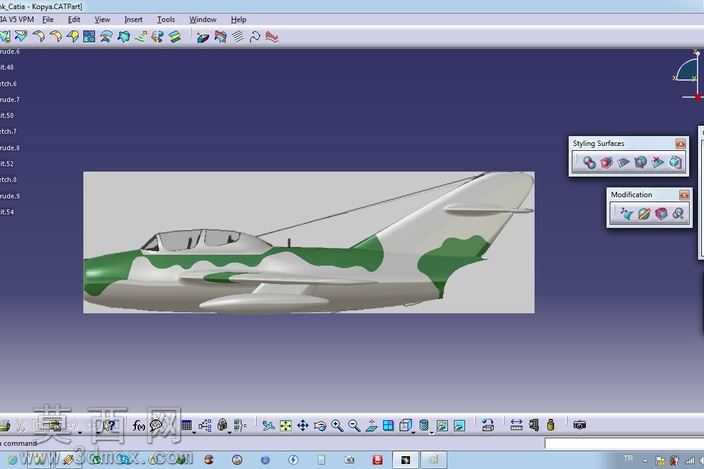Click the blue spiral curve icon
This screenshot has height=469, width=704.
coord(255,37)
